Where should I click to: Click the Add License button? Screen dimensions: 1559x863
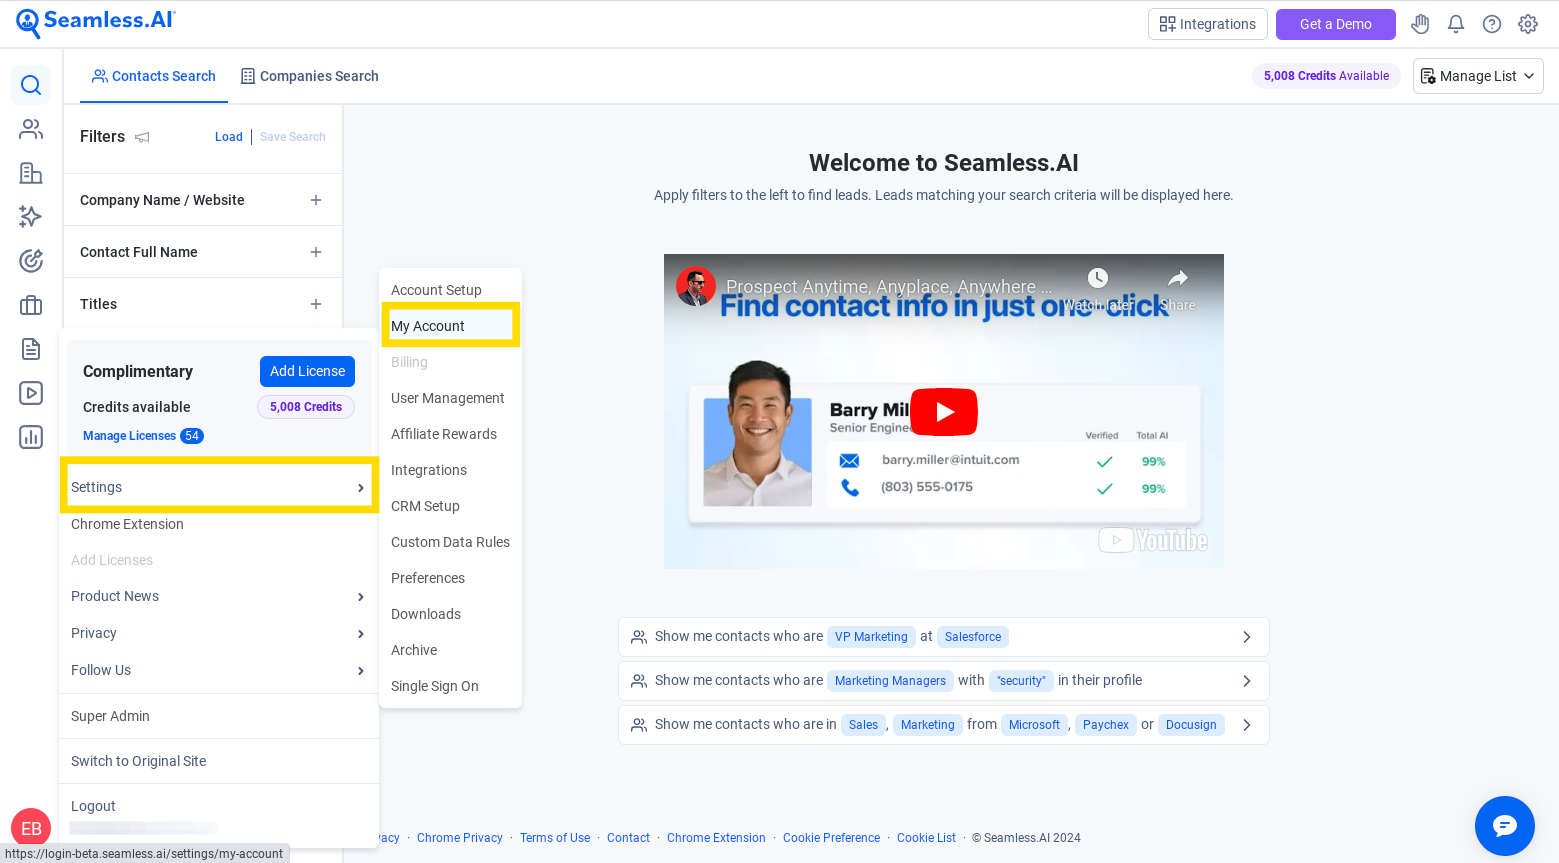click(x=307, y=371)
